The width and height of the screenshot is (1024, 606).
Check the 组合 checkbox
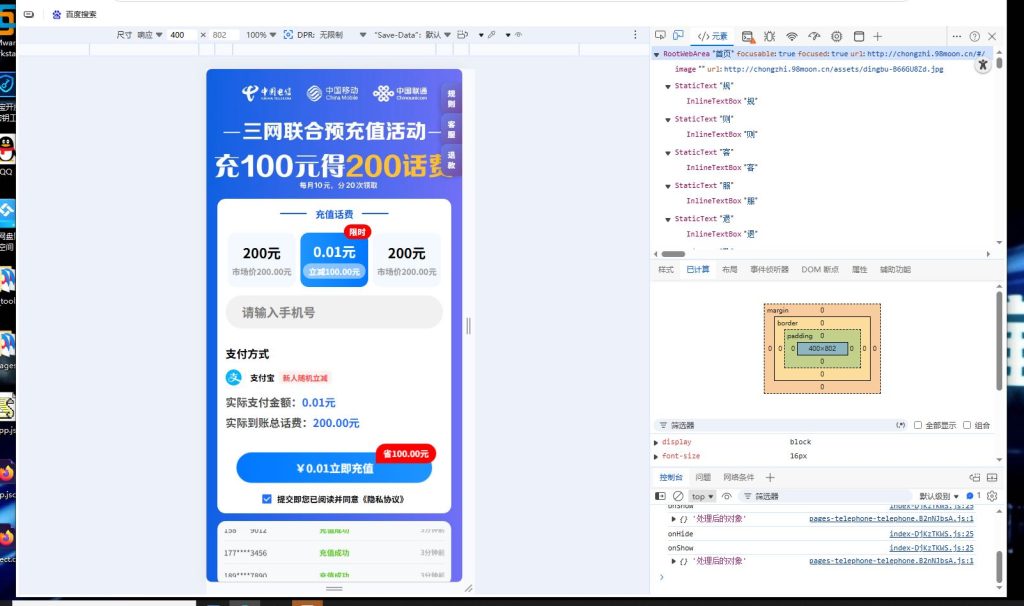[x=967, y=425]
